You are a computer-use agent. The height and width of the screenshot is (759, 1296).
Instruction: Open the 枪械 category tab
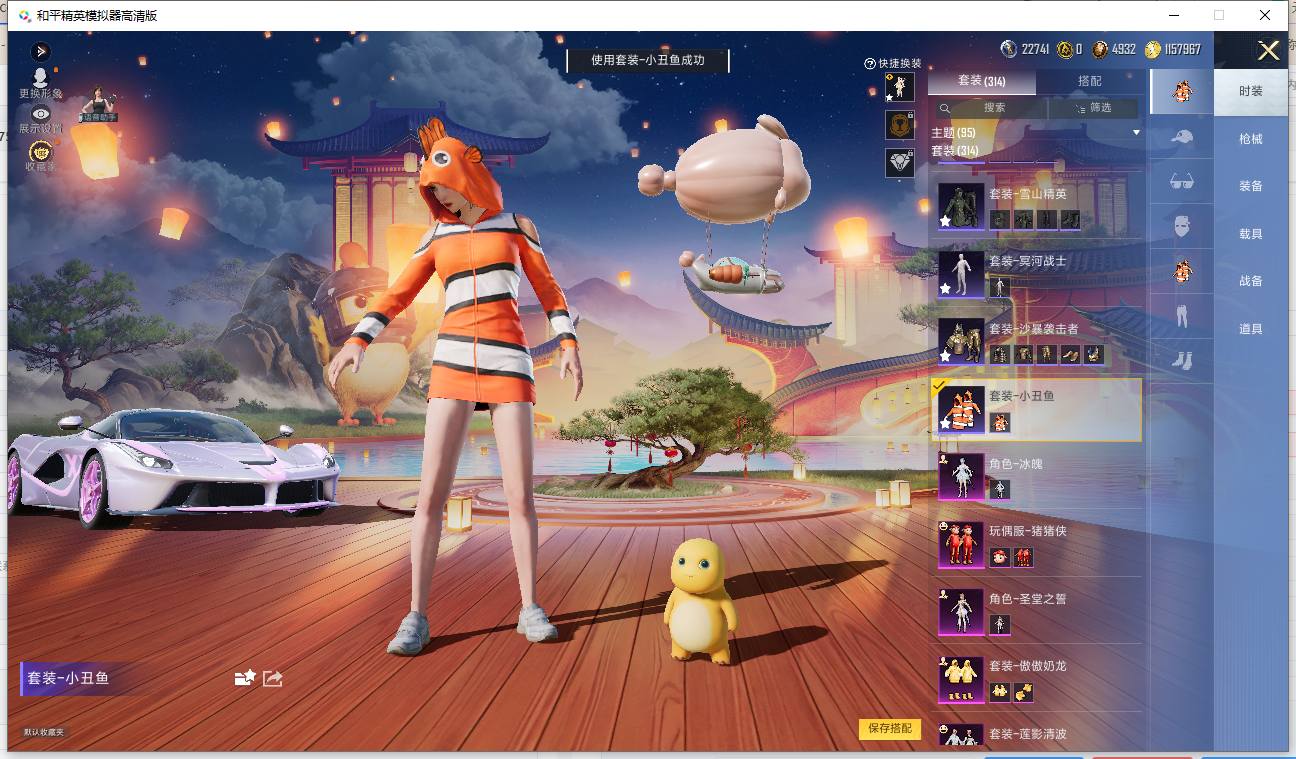tap(1250, 139)
